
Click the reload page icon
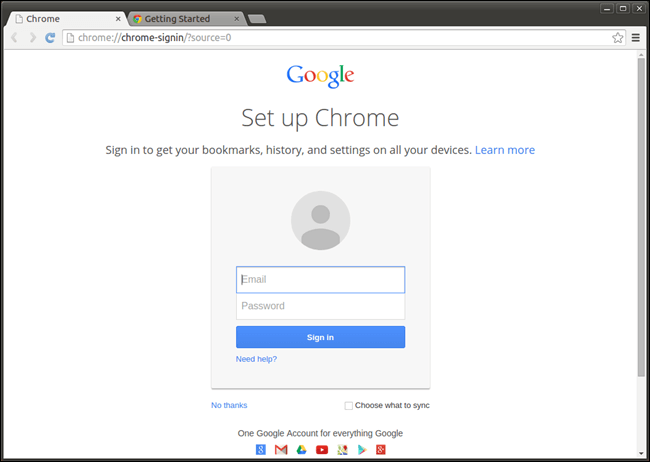[50, 38]
